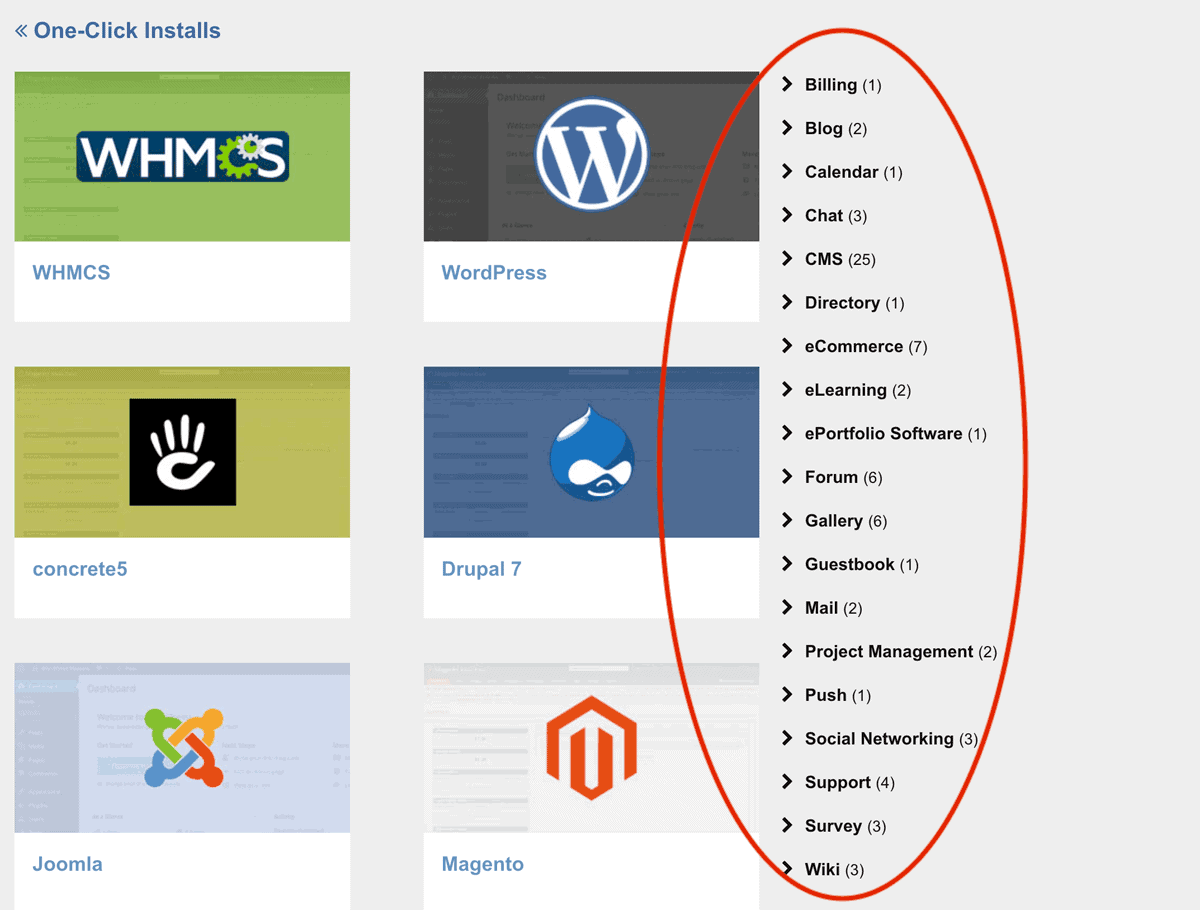Expand the eLearning category chevron

[787, 389]
